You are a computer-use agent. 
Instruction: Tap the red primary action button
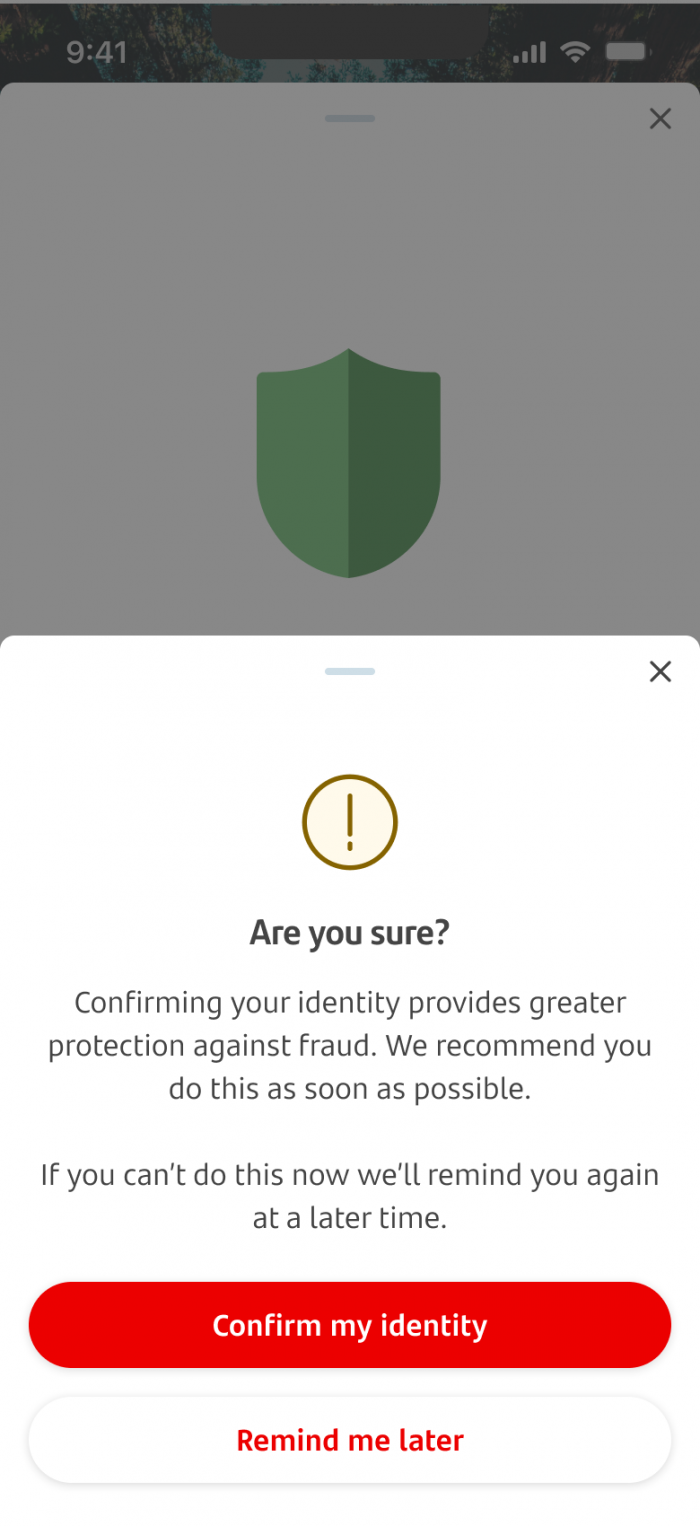(x=349, y=1325)
